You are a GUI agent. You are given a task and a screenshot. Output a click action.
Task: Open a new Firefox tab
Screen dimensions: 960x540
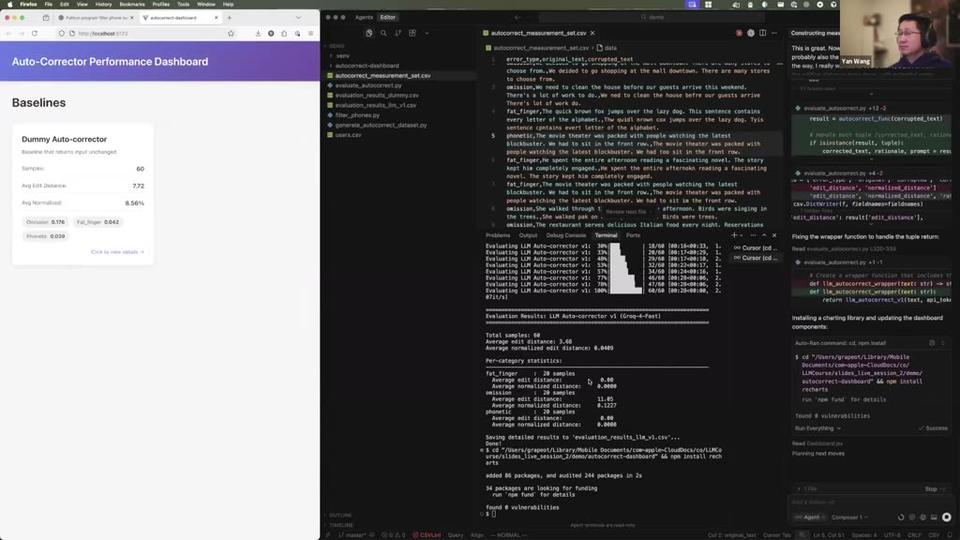click(230, 18)
